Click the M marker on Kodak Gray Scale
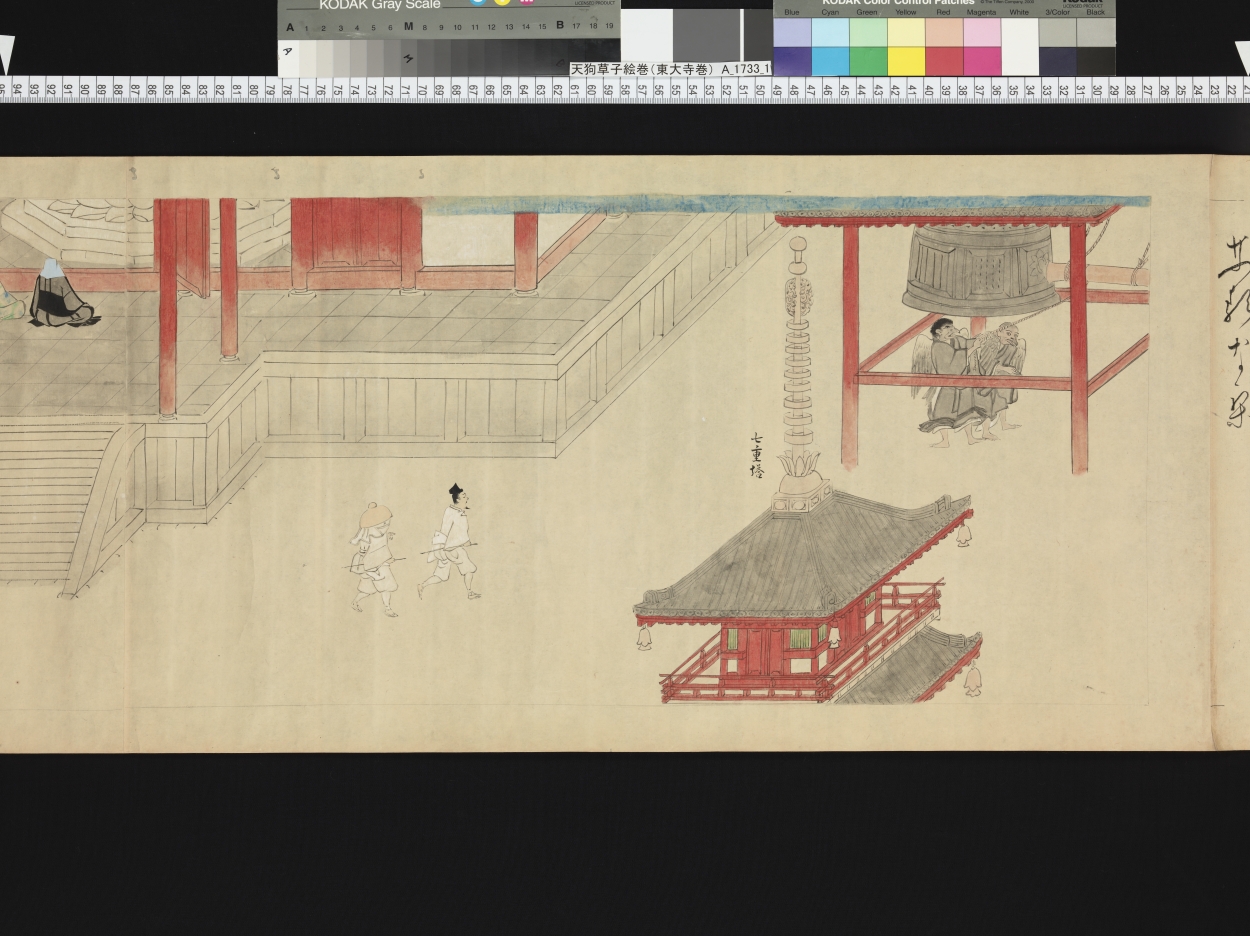Image resolution: width=1250 pixels, height=936 pixels. click(408, 27)
